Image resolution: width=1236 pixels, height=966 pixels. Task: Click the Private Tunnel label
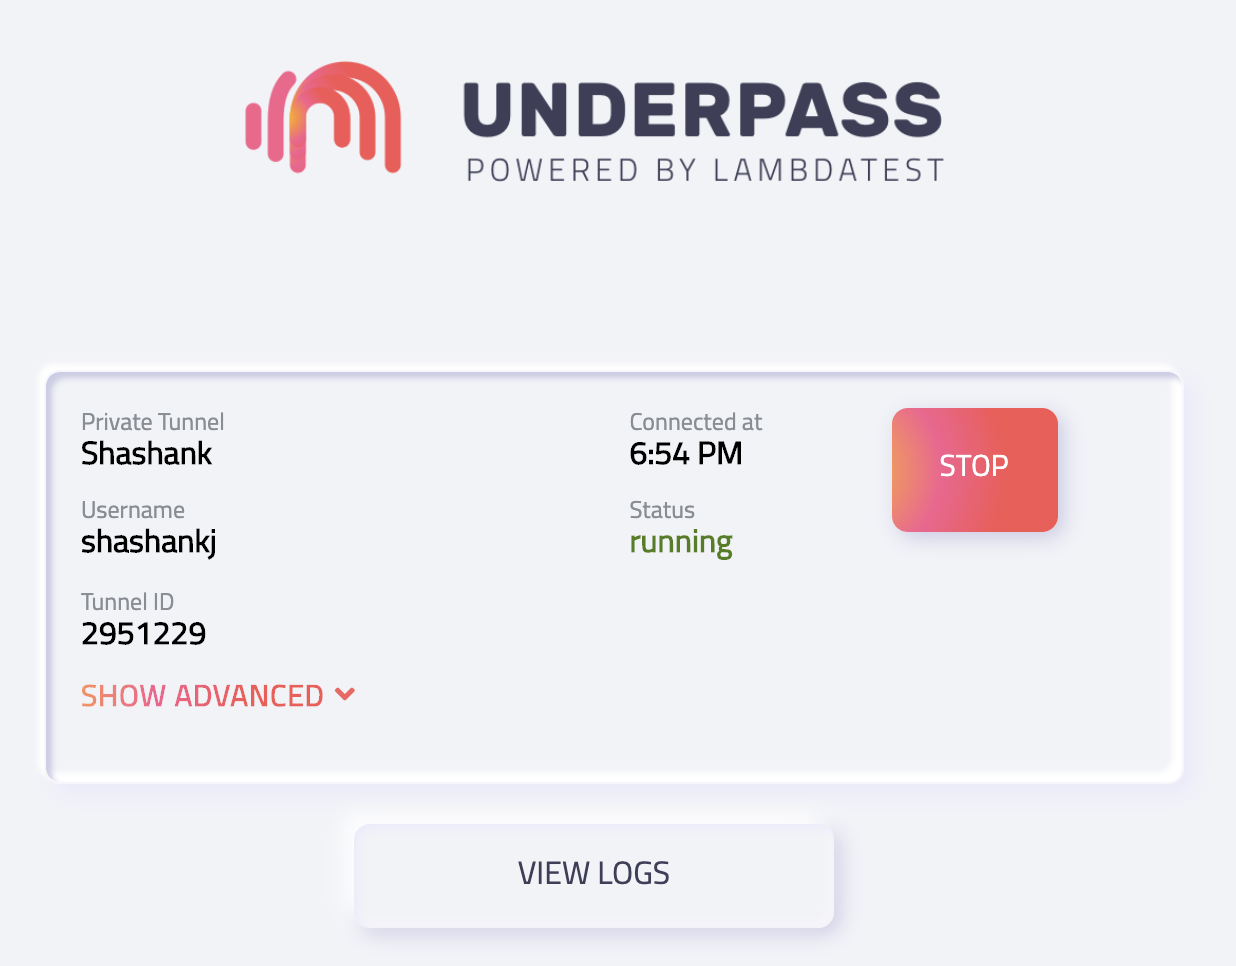pyautogui.click(x=153, y=422)
